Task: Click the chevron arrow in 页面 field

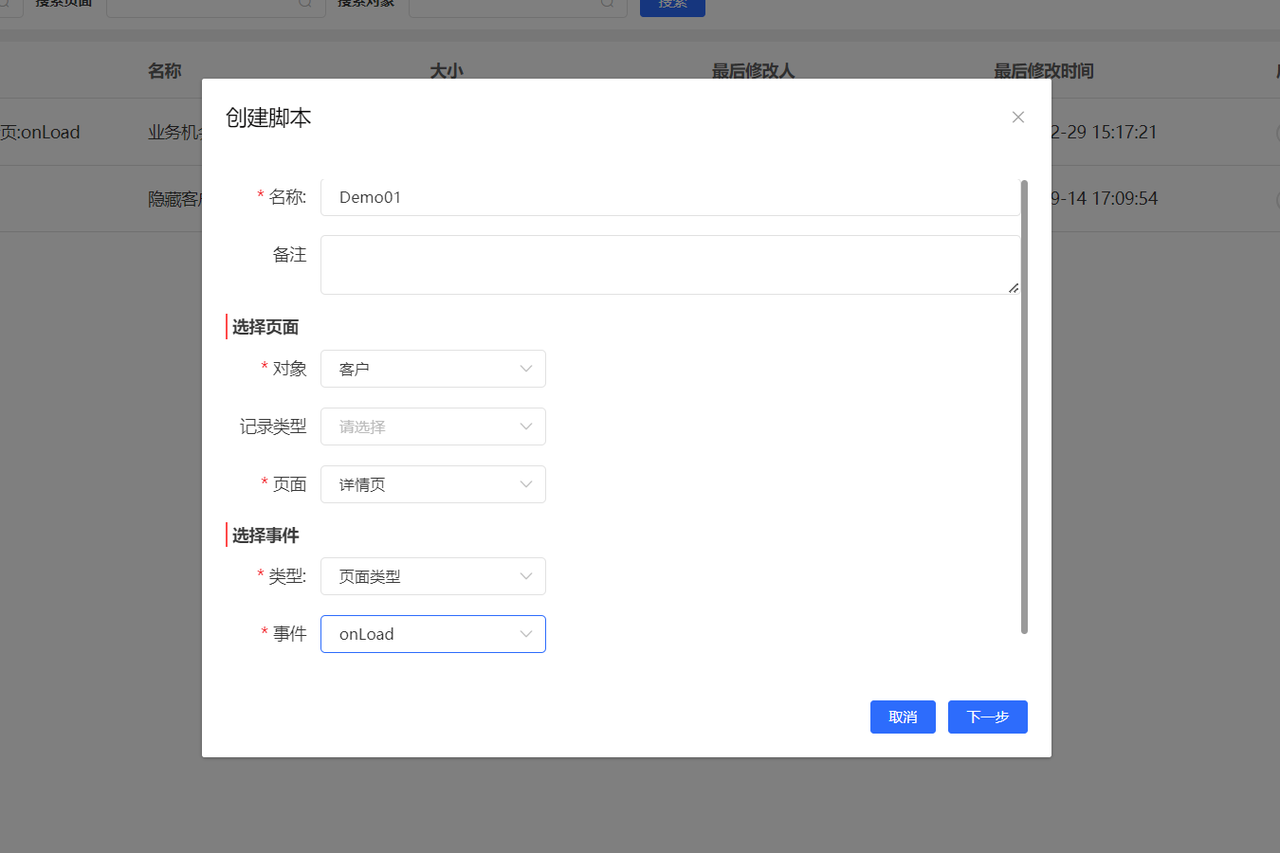Action: [x=526, y=485]
